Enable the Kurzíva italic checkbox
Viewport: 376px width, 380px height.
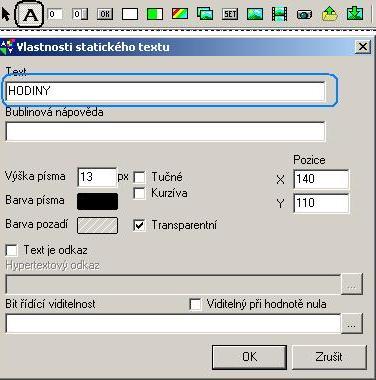(139, 193)
